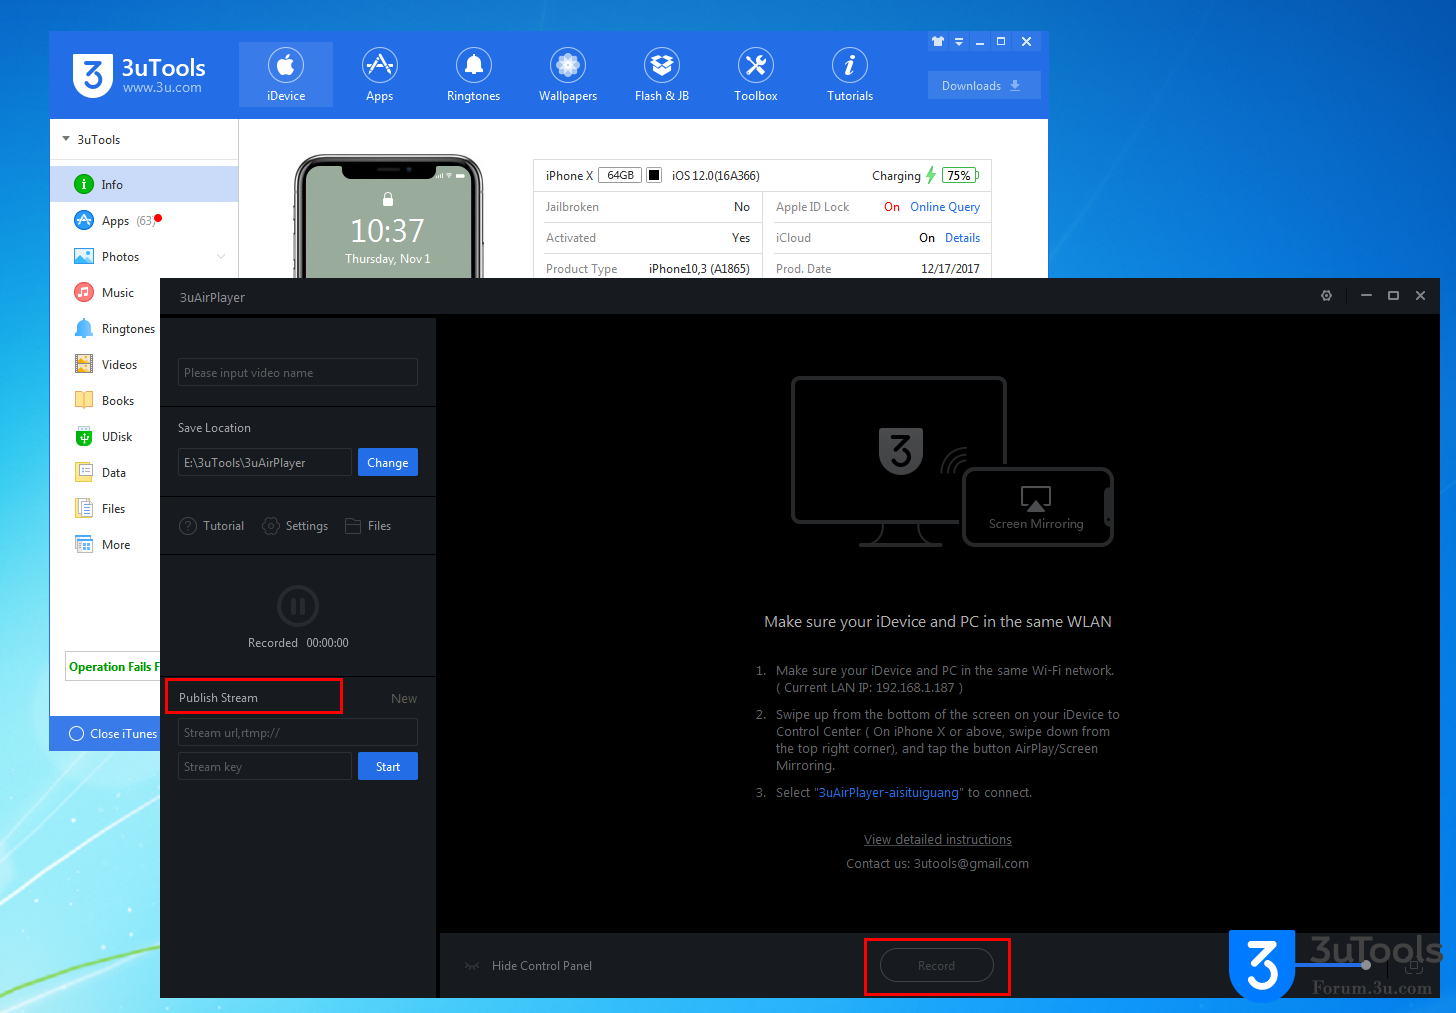Select Apps (63) in the sidebar
Viewport: 1456px width, 1013px height.
pos(144,220)
